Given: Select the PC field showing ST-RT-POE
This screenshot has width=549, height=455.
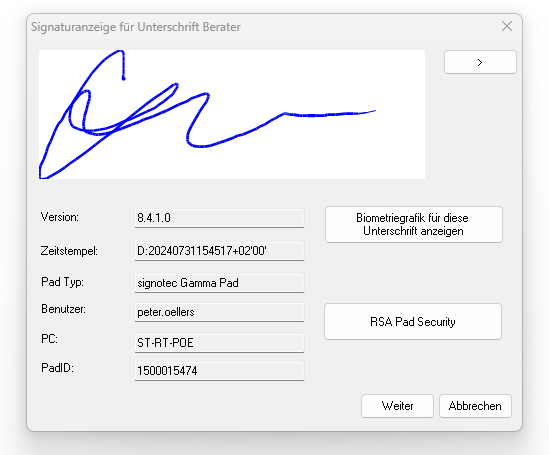Looking at the screenshot, I should [x=220, y=343].
